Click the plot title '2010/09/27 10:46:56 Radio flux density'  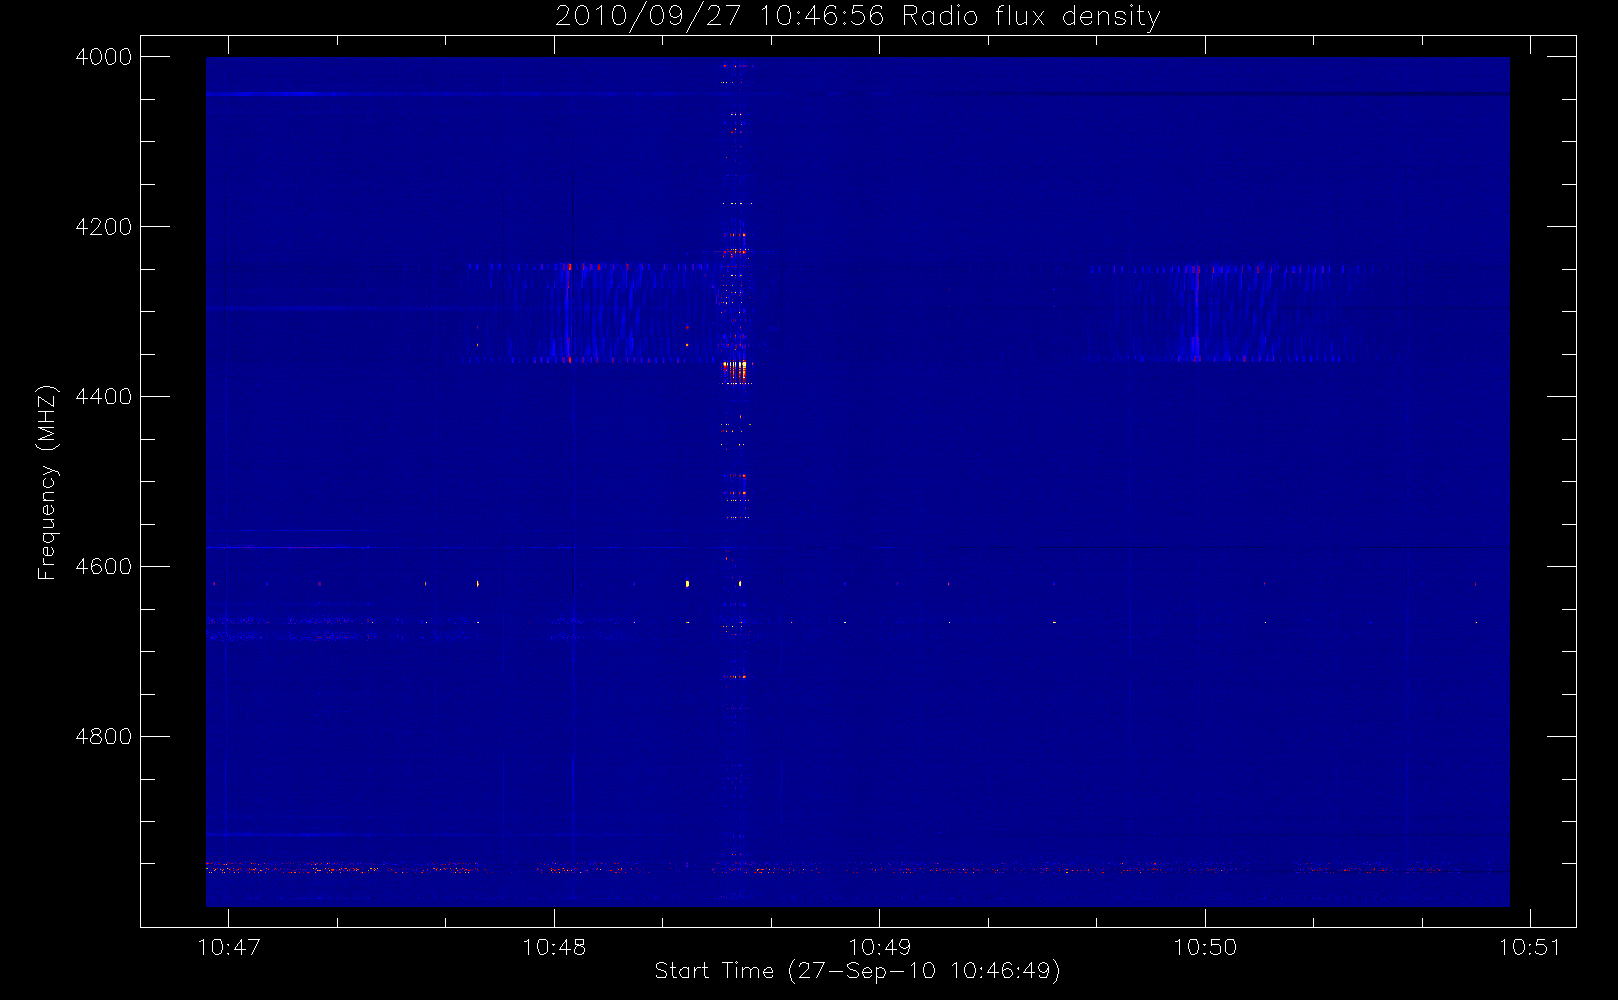tap(857, 17)
